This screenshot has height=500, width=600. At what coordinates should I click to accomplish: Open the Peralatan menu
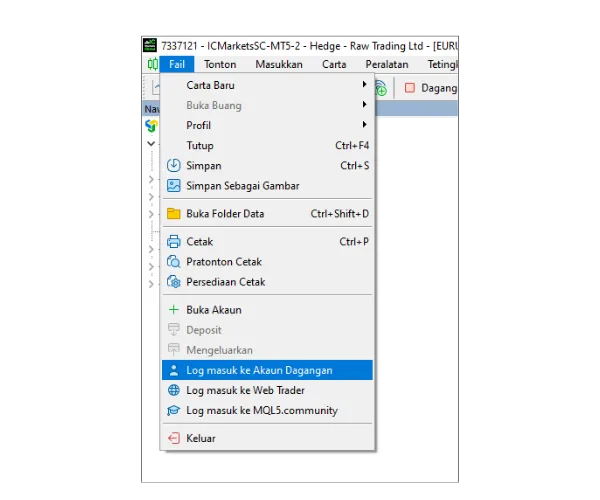tap(387, 65)
